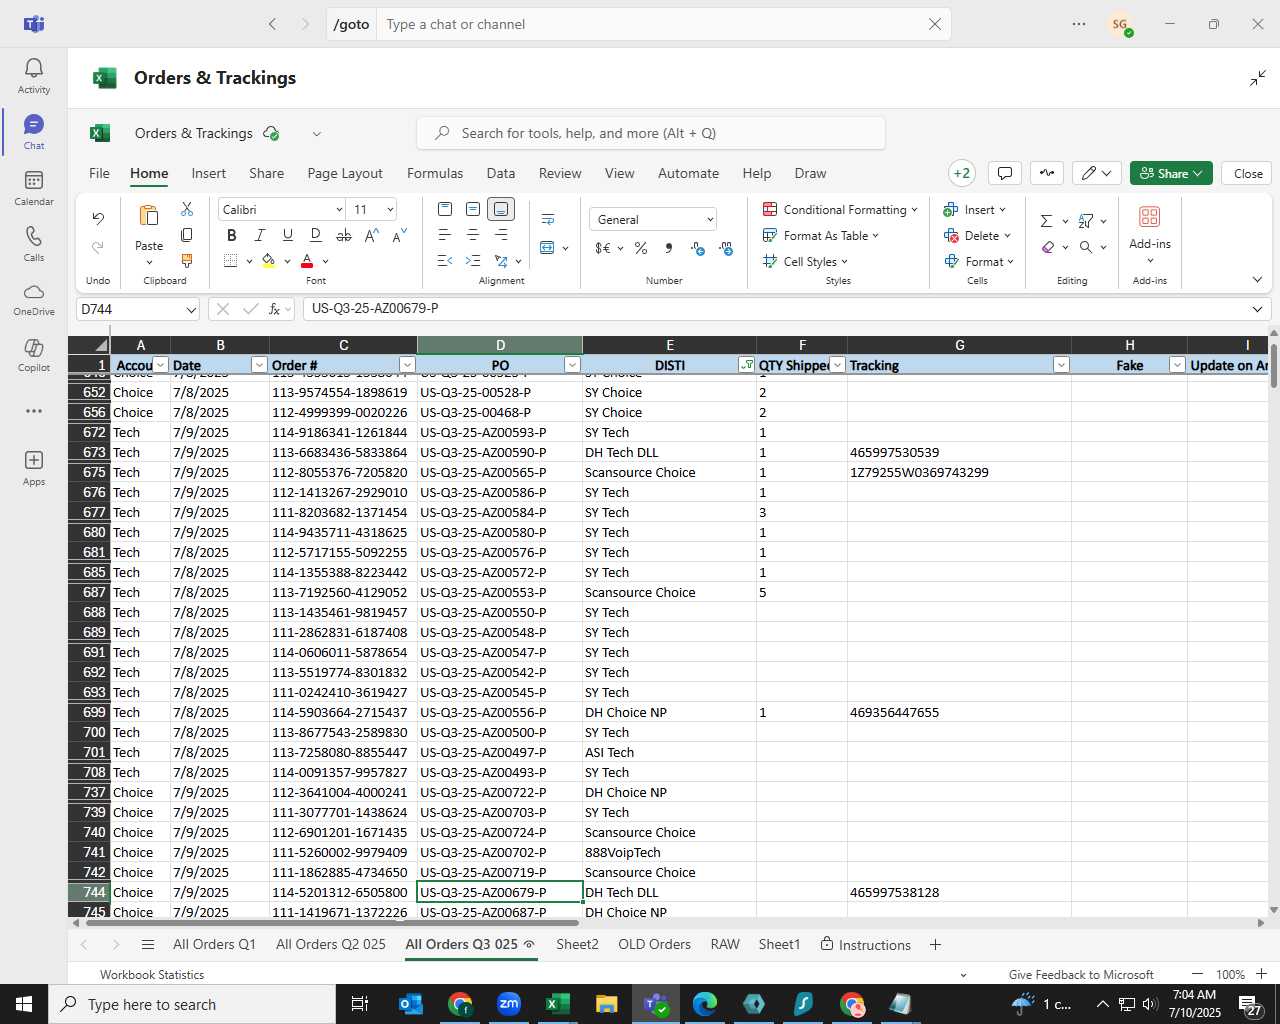Align text right in cell
This screenshot has height=1024, width=1280.
pos(501,235)
